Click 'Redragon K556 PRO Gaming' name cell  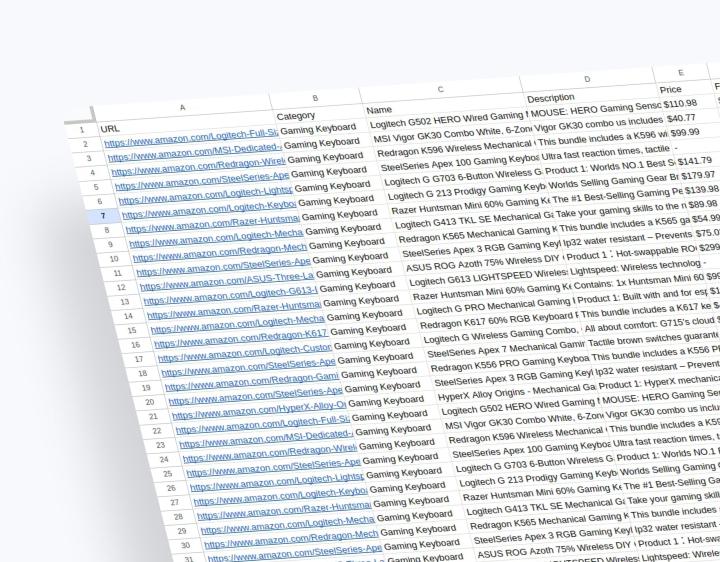click(x=510, y=364)
